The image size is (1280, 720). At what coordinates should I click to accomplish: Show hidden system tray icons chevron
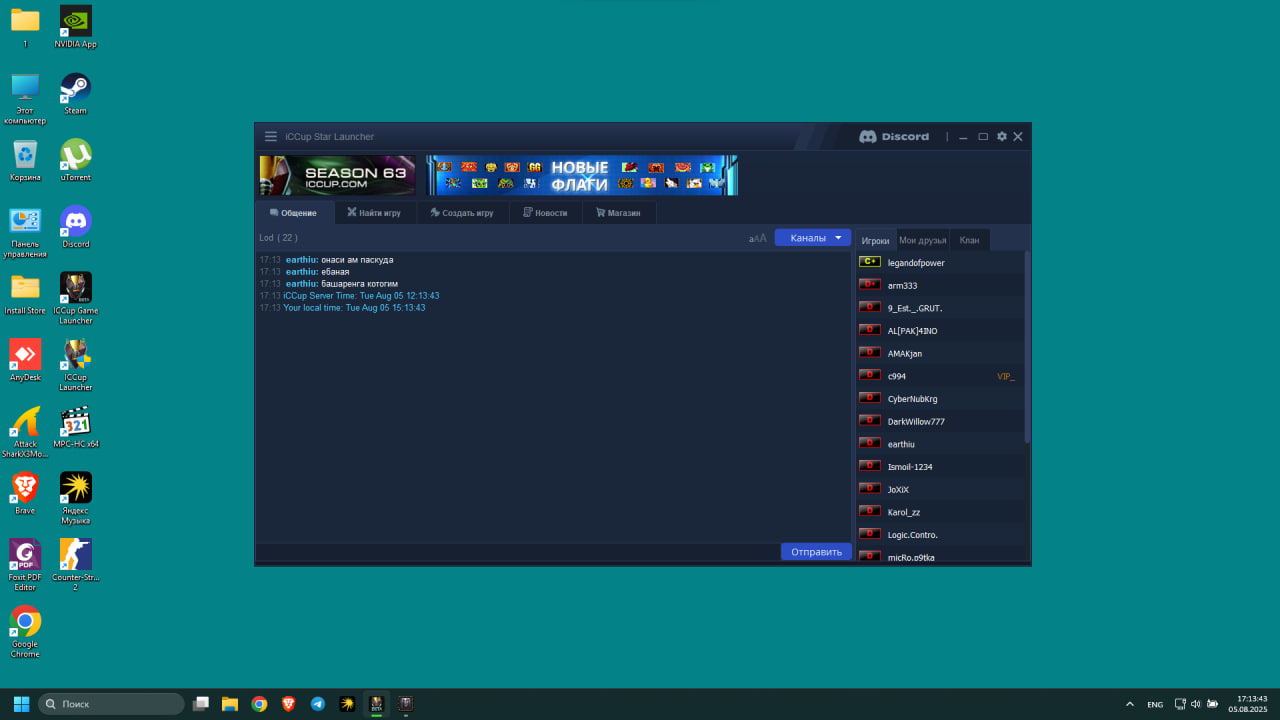tap(1130, 704)
